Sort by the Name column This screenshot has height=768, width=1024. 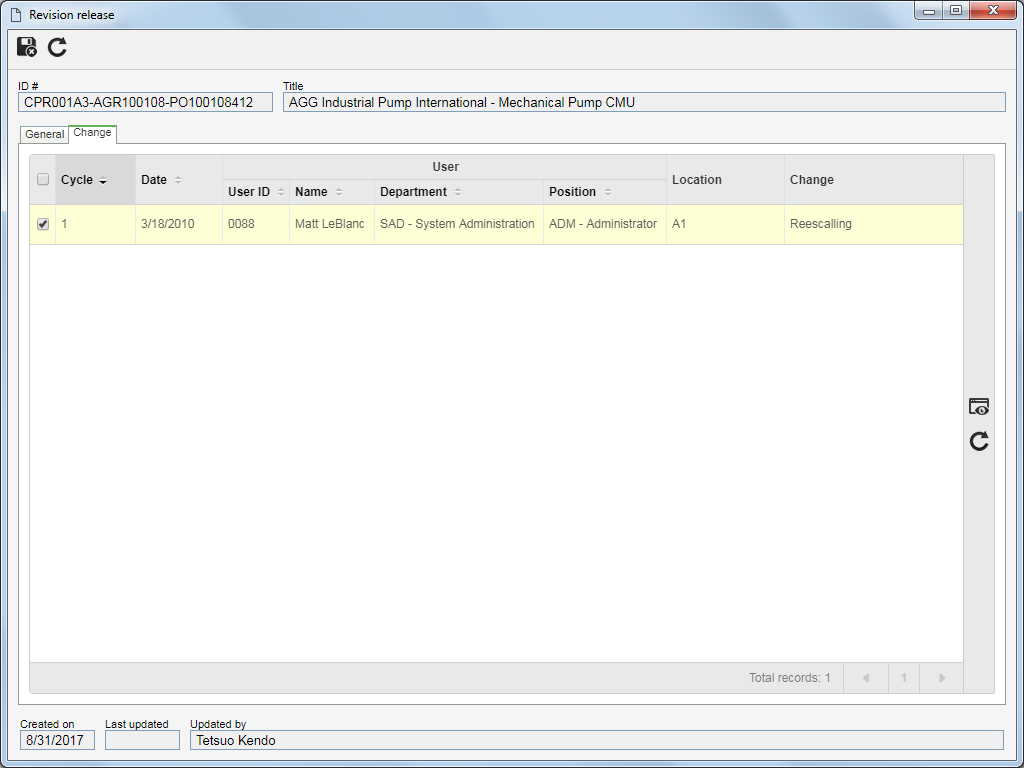[332, 192]
